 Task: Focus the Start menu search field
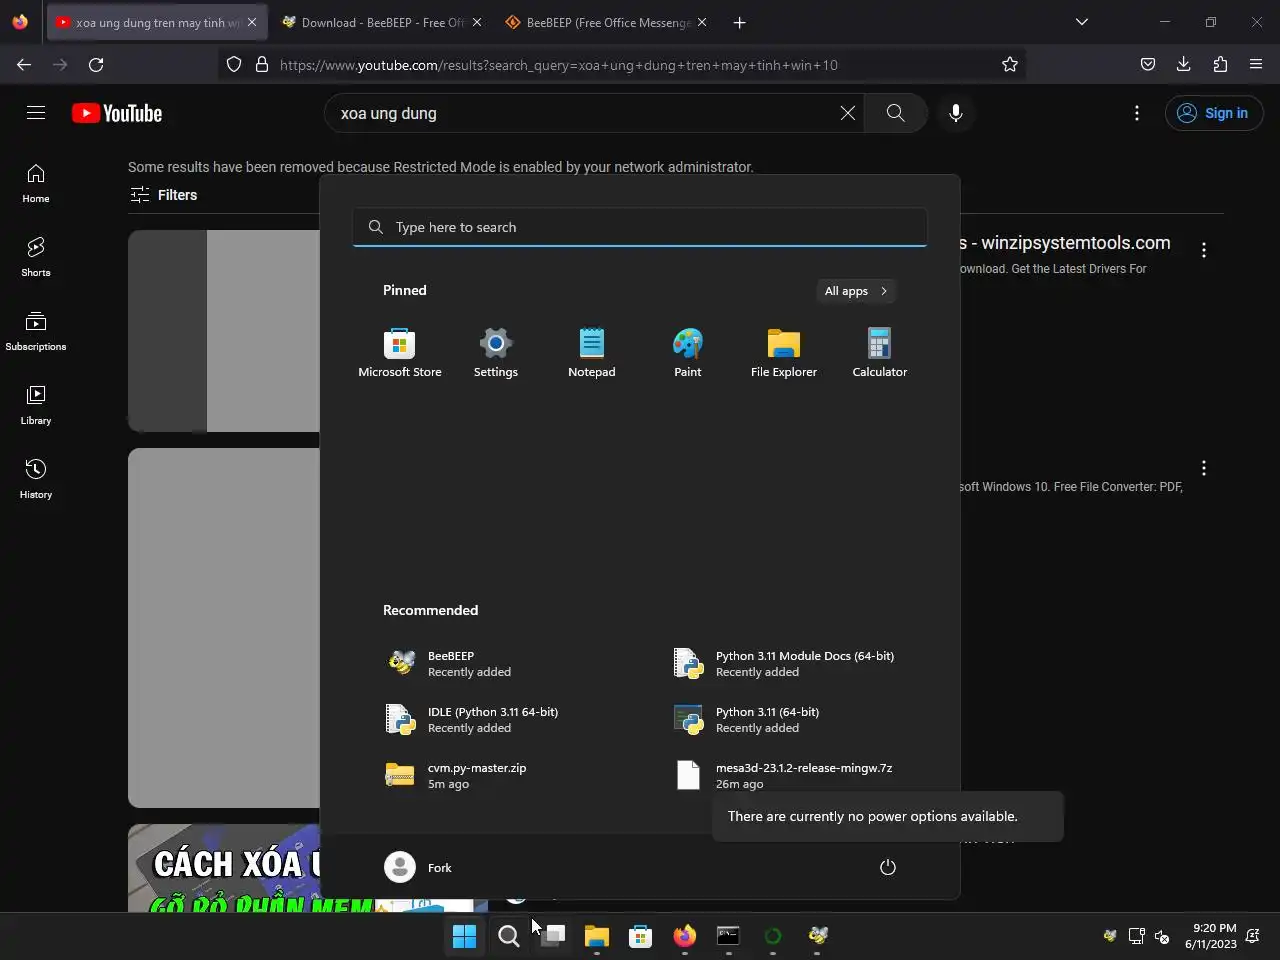(x=640, y=227)
